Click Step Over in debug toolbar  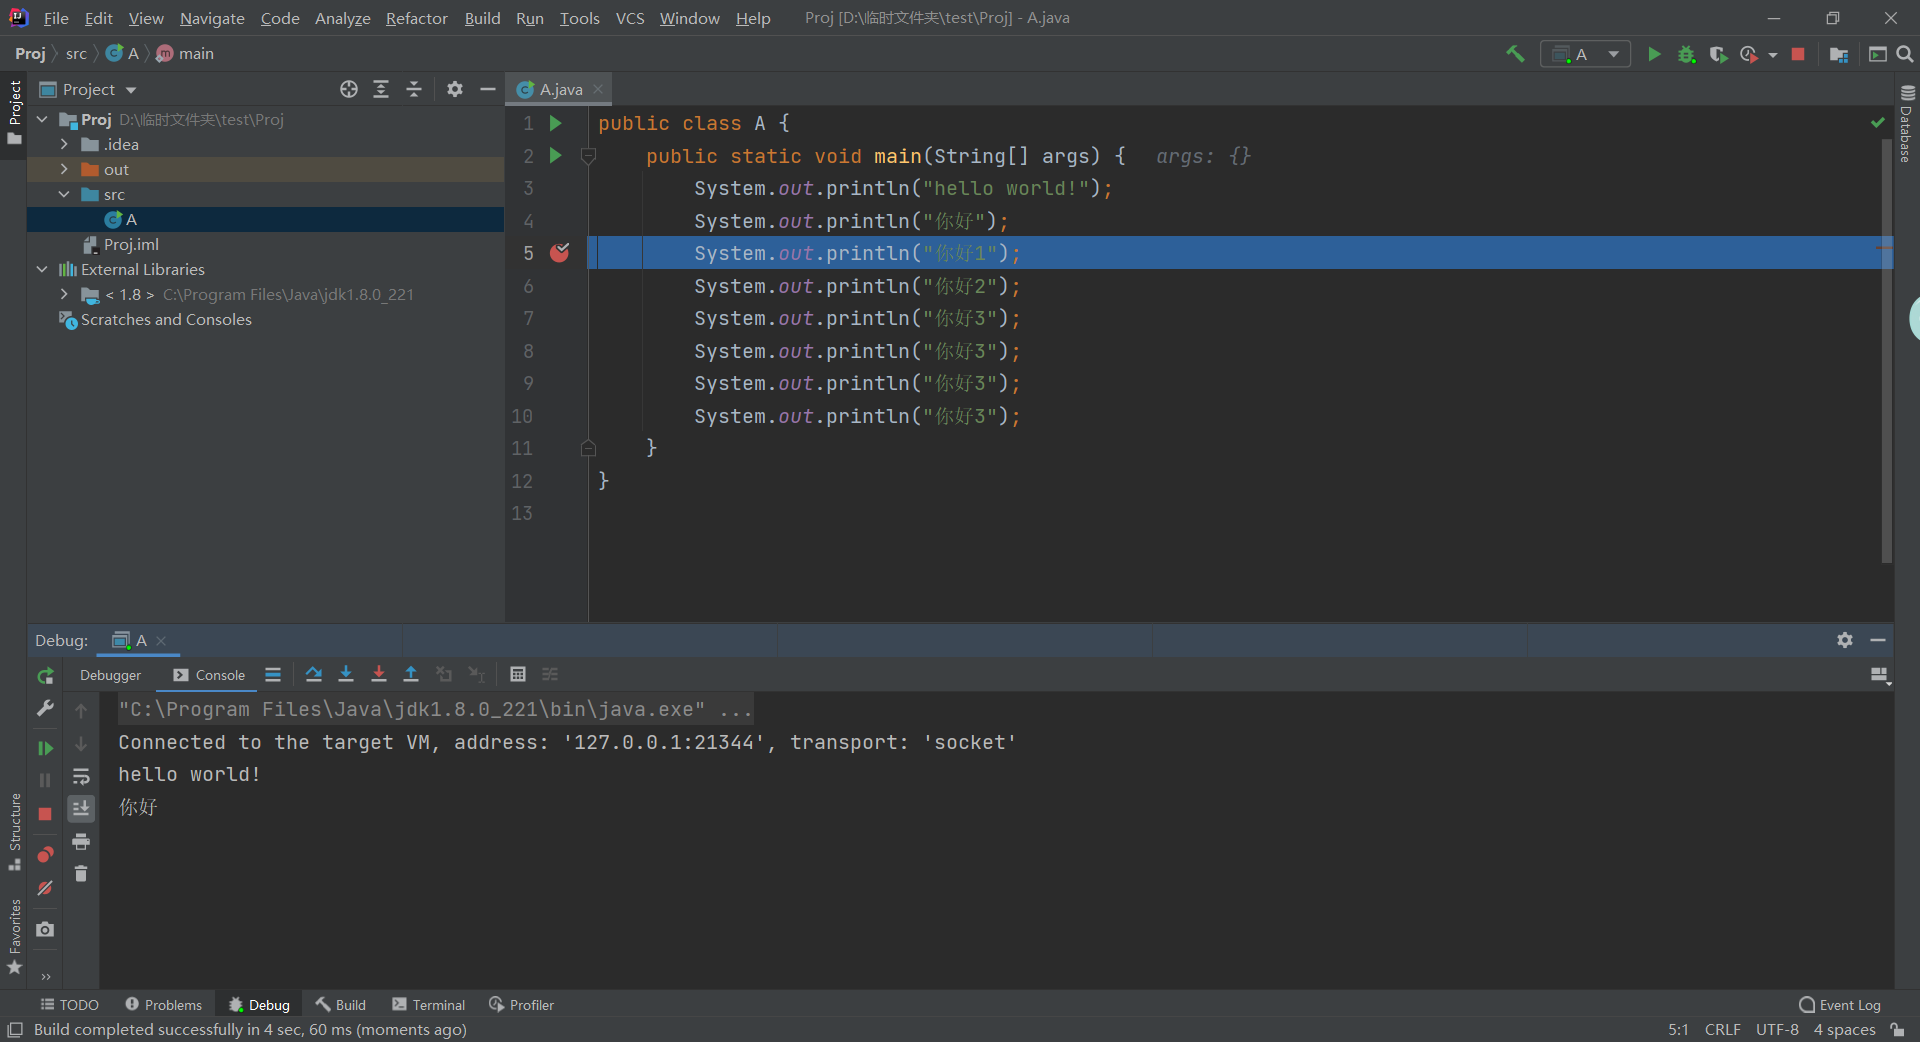(x=314, y=674)
